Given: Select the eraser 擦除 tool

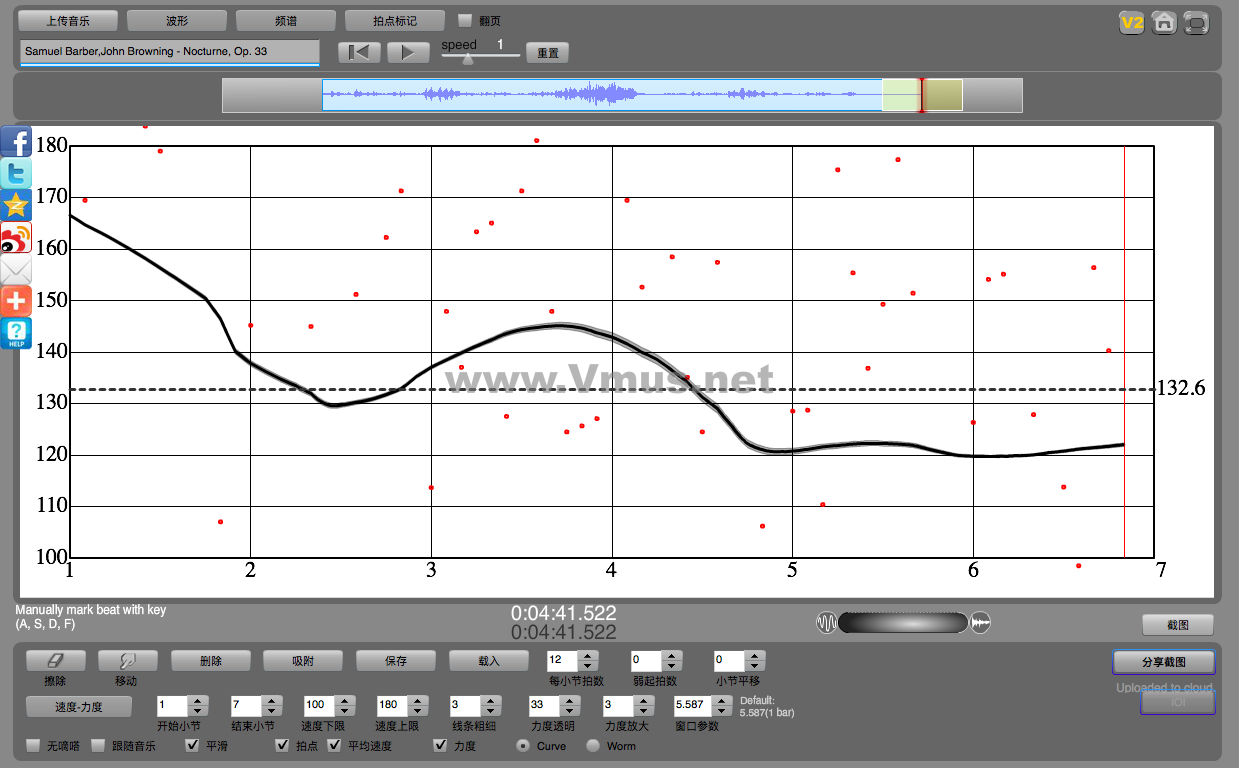Looking at the screenshot, I should click(55, 661).
